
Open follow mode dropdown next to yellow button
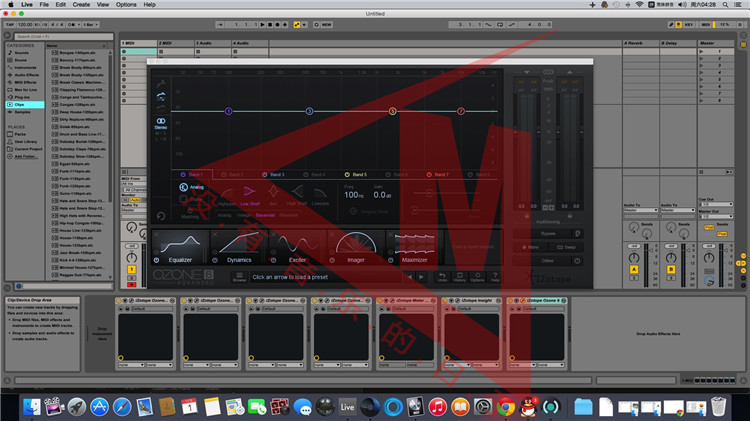pyautogui.click(x=304, y=24)
